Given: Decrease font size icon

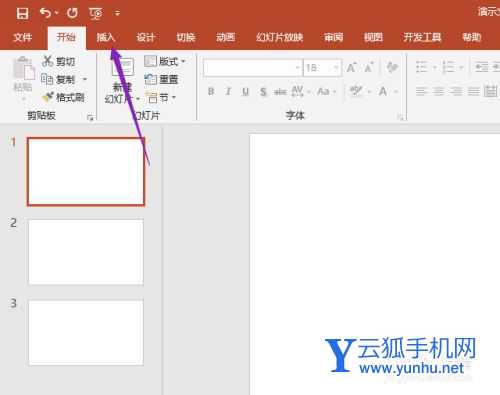Looking at the screenshot, I should tap(369, 68).
